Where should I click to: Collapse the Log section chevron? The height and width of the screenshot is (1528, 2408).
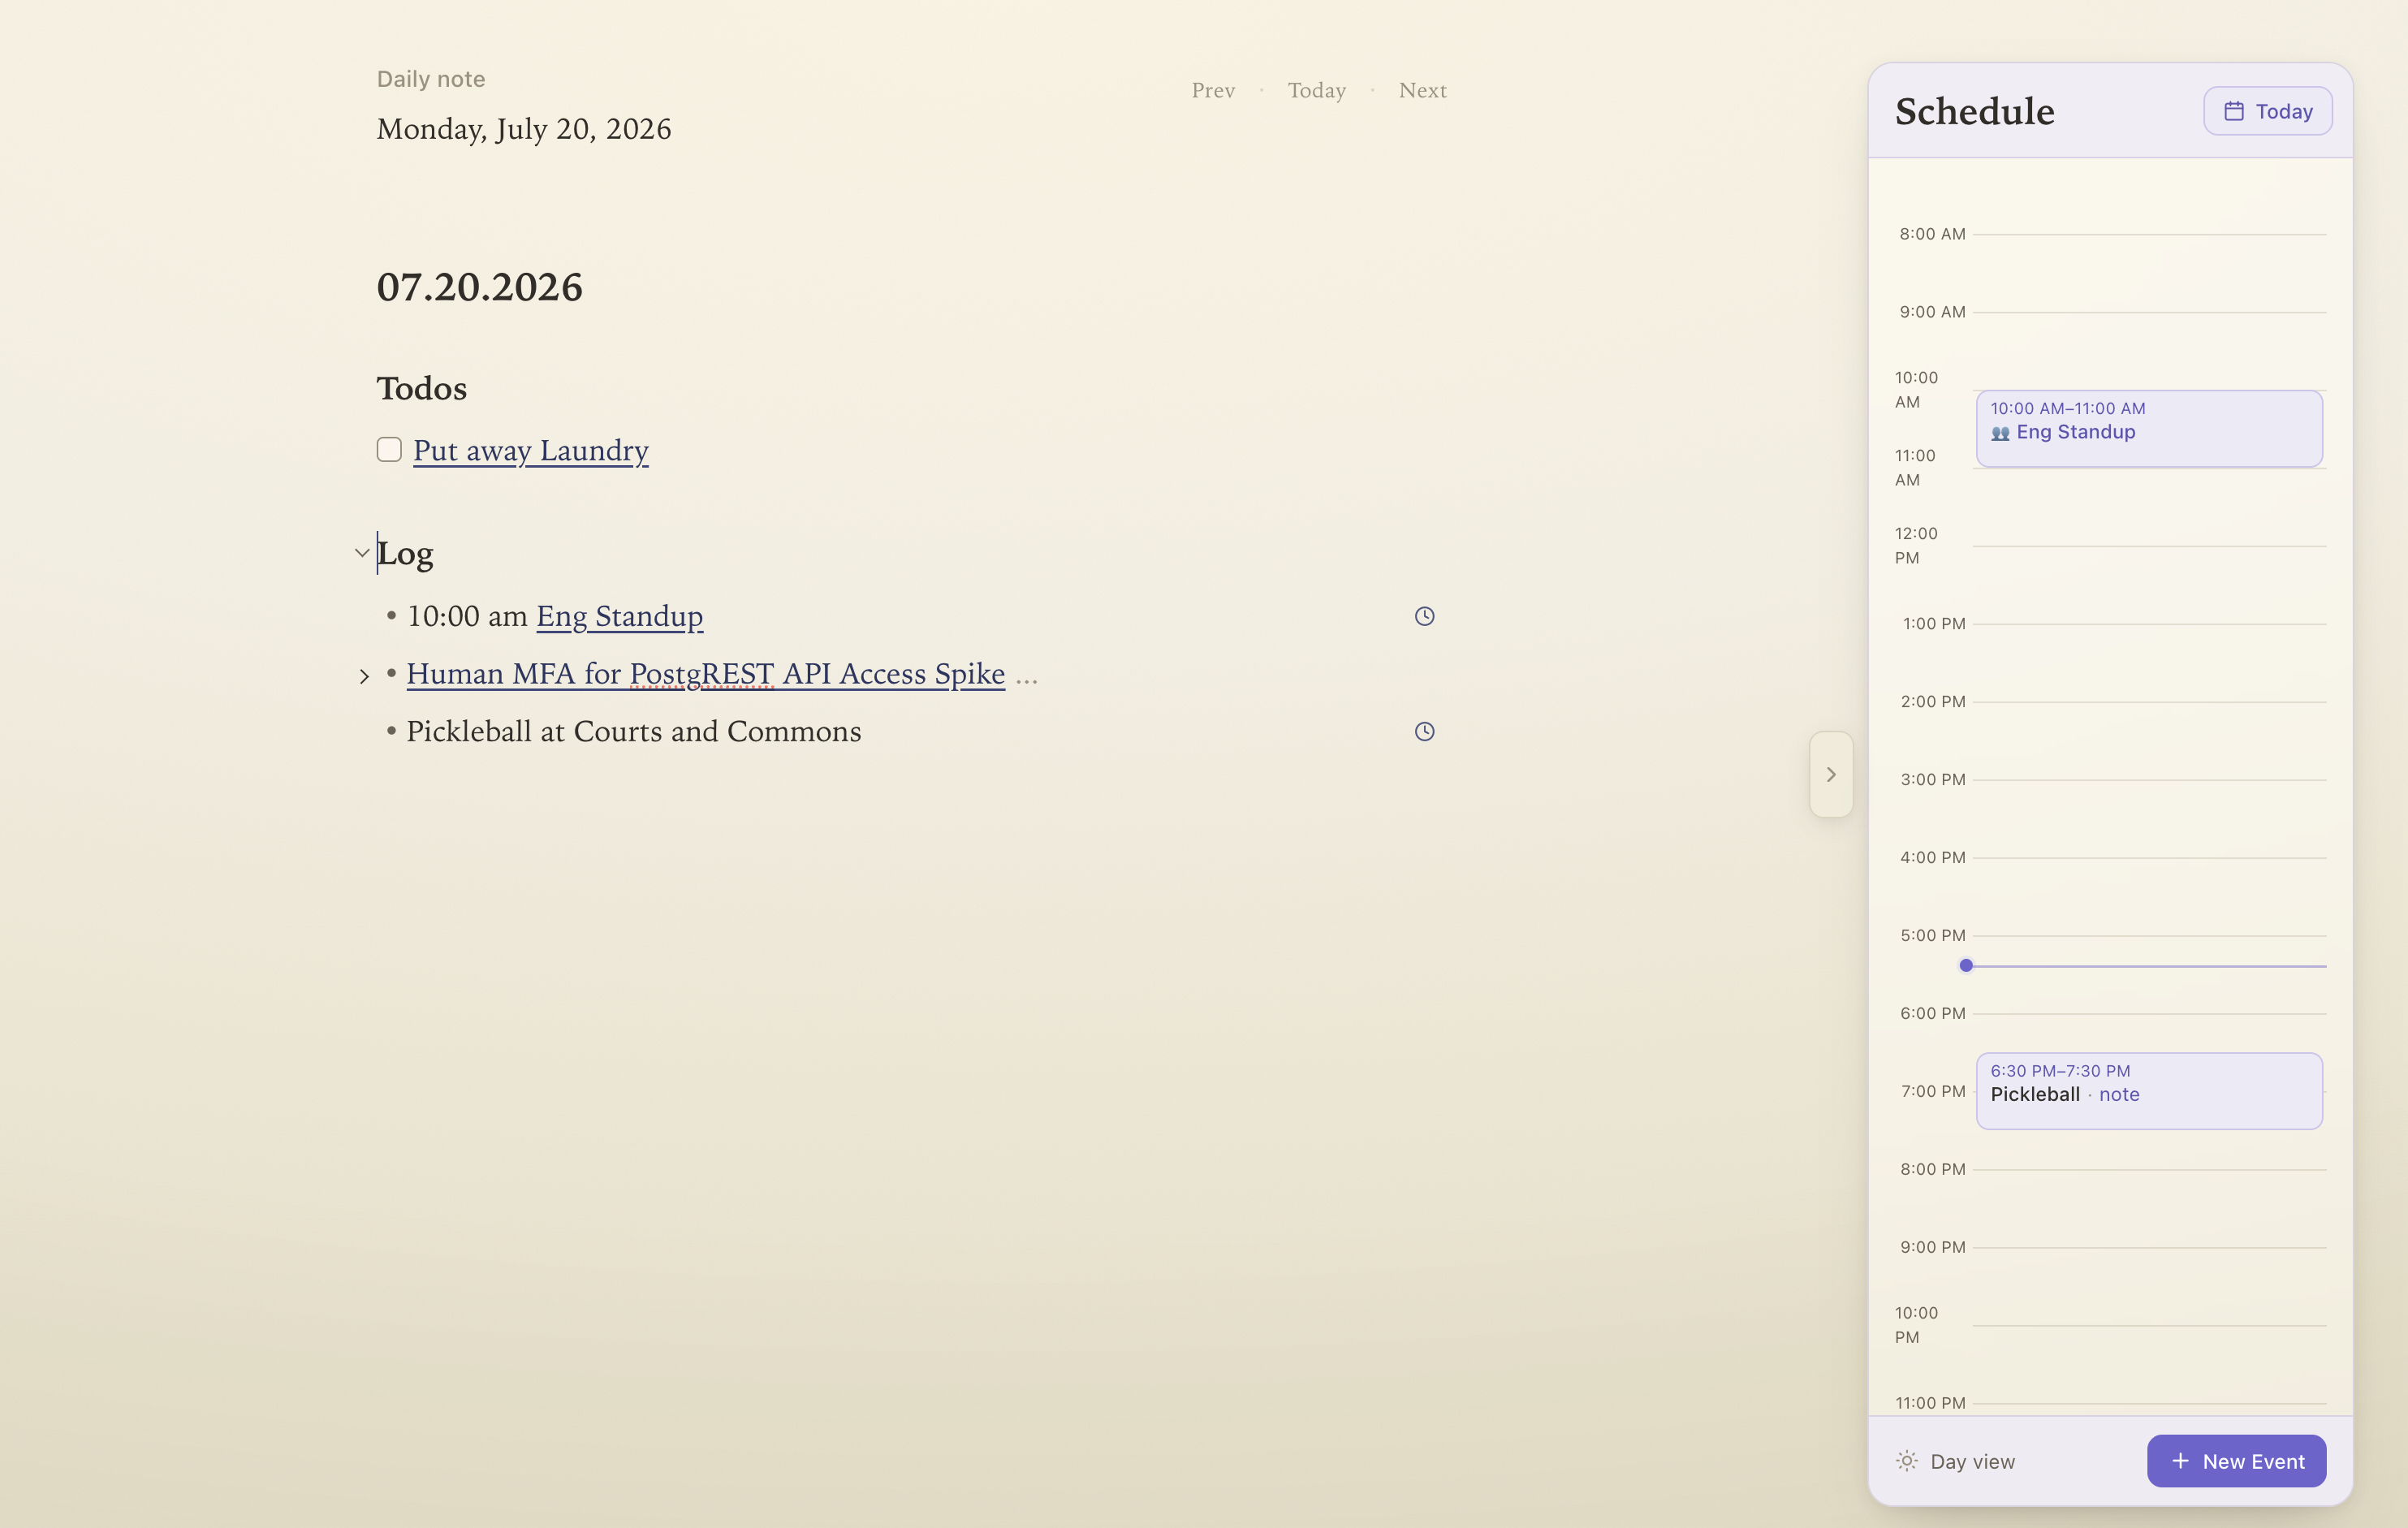click(362, 553)
